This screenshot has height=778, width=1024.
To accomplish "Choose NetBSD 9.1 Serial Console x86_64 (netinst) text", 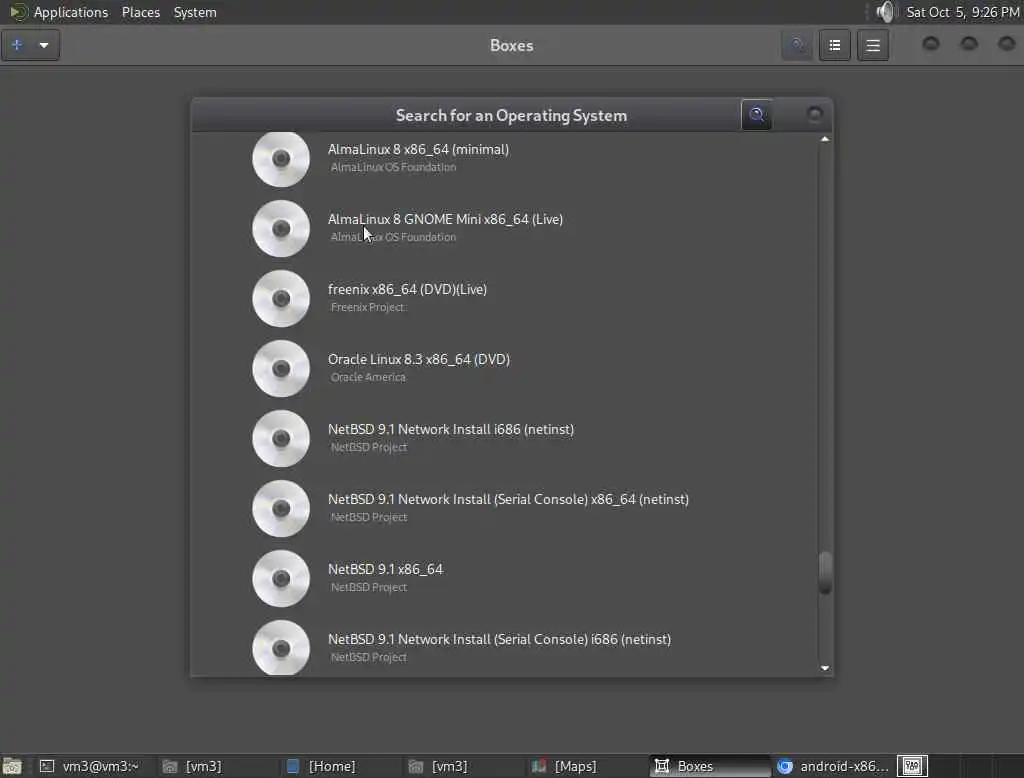I will [508, 499].
